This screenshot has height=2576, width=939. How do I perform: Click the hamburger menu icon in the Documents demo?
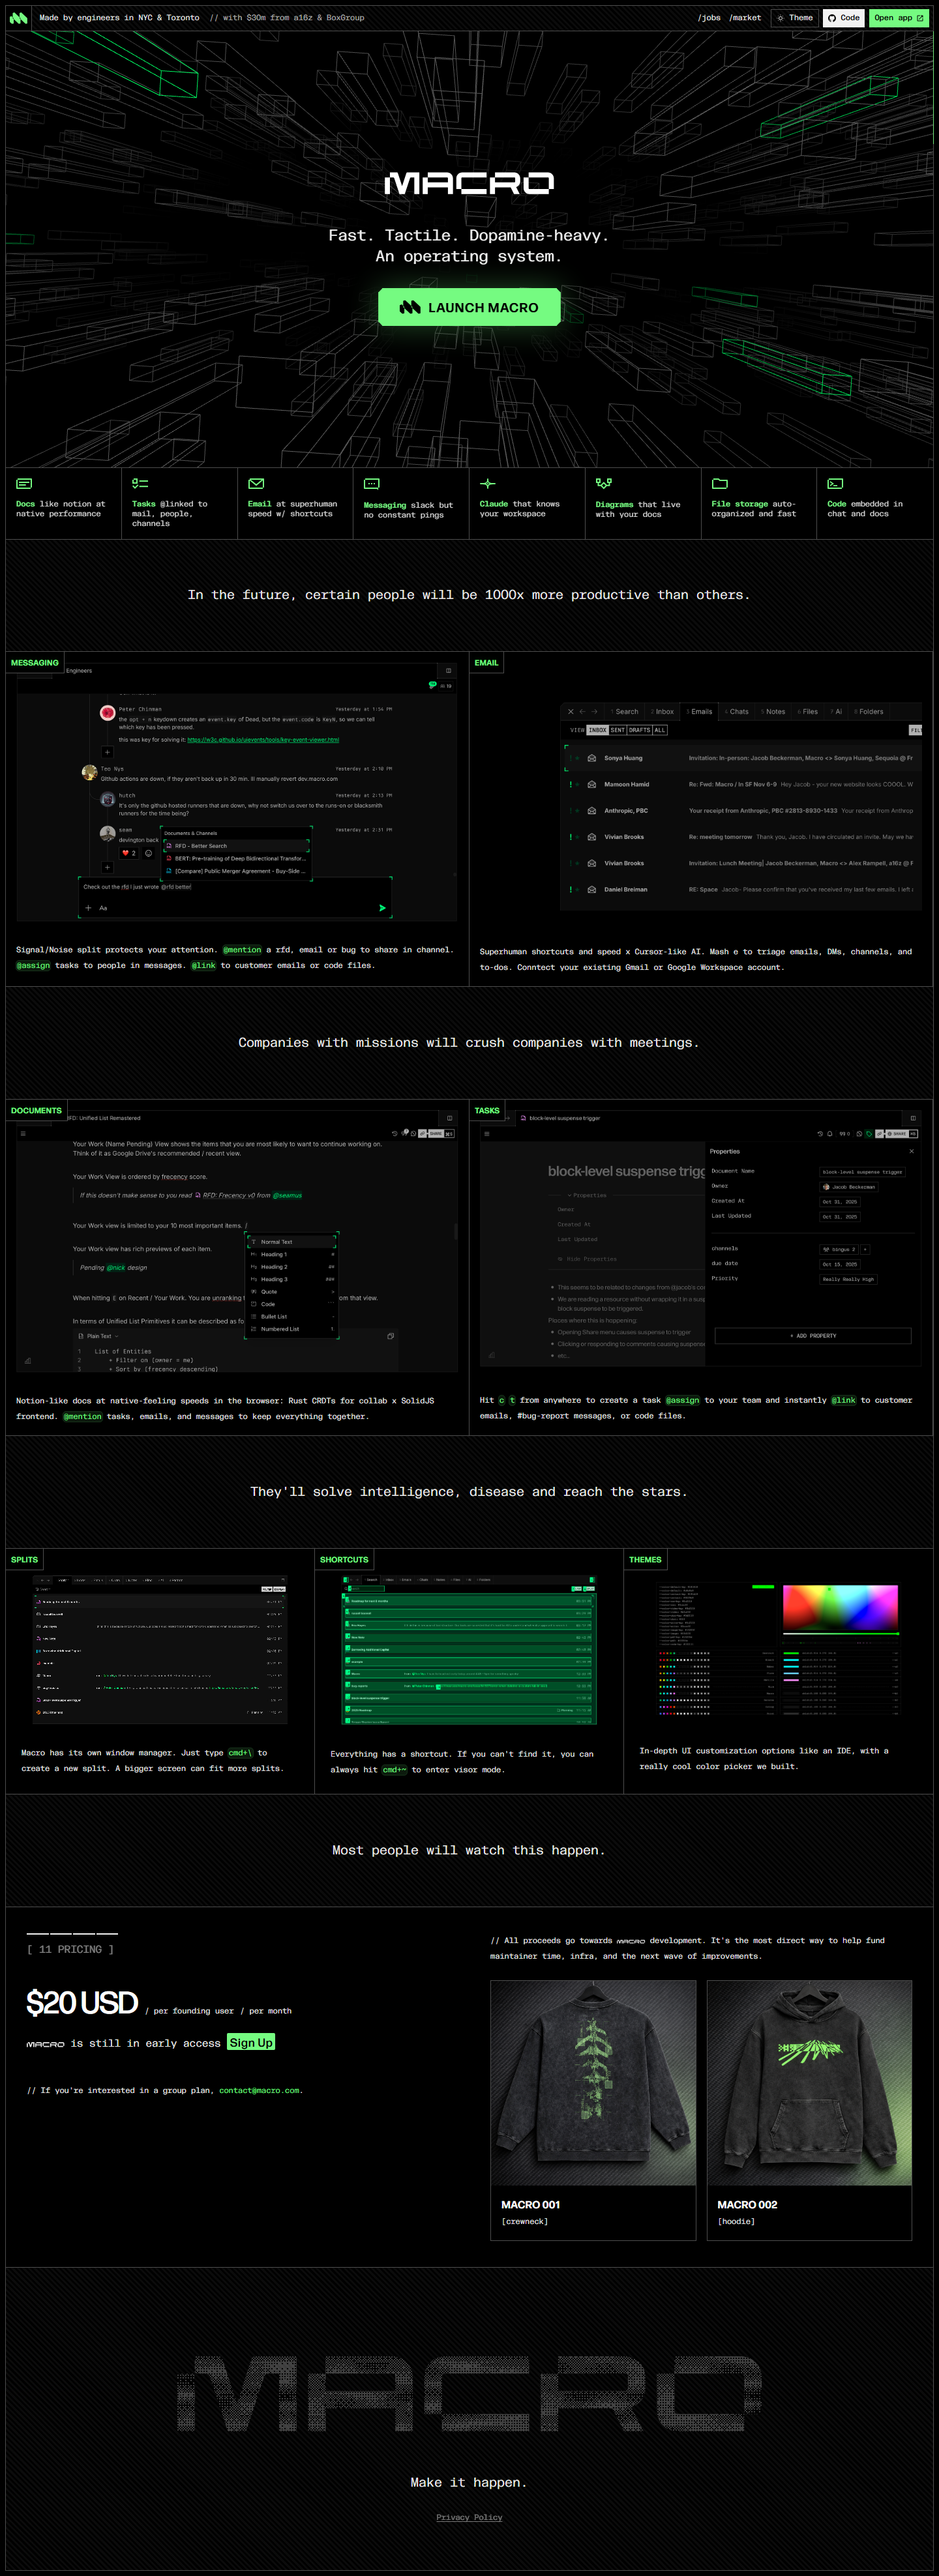pos(23,1134)
